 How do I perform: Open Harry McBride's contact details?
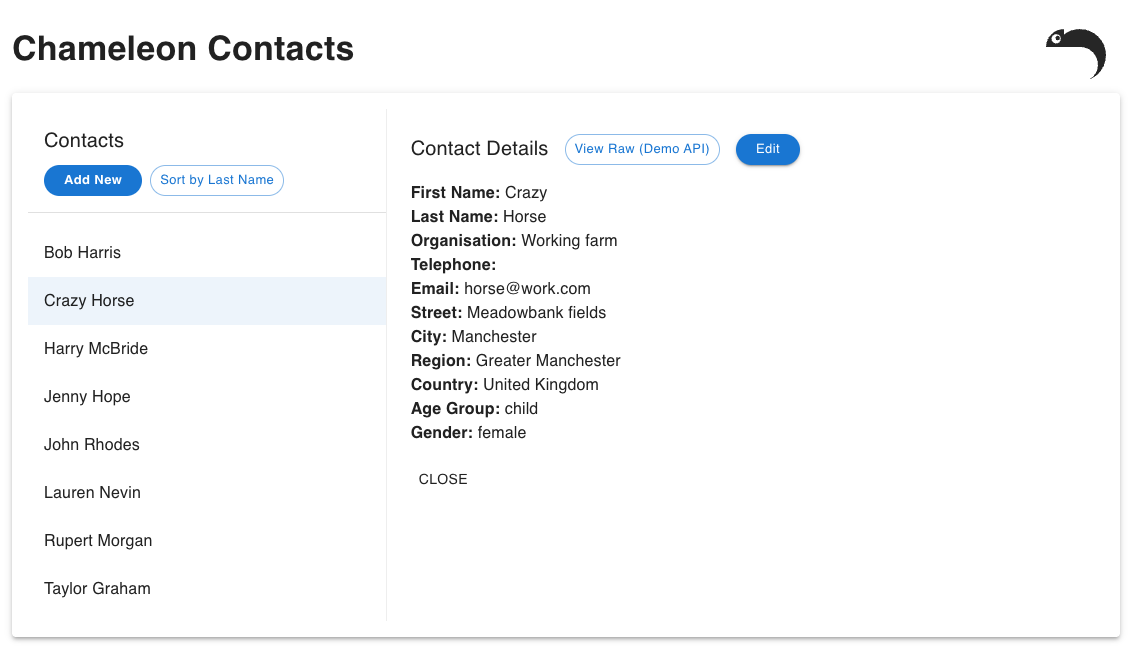tap(96, 349)
